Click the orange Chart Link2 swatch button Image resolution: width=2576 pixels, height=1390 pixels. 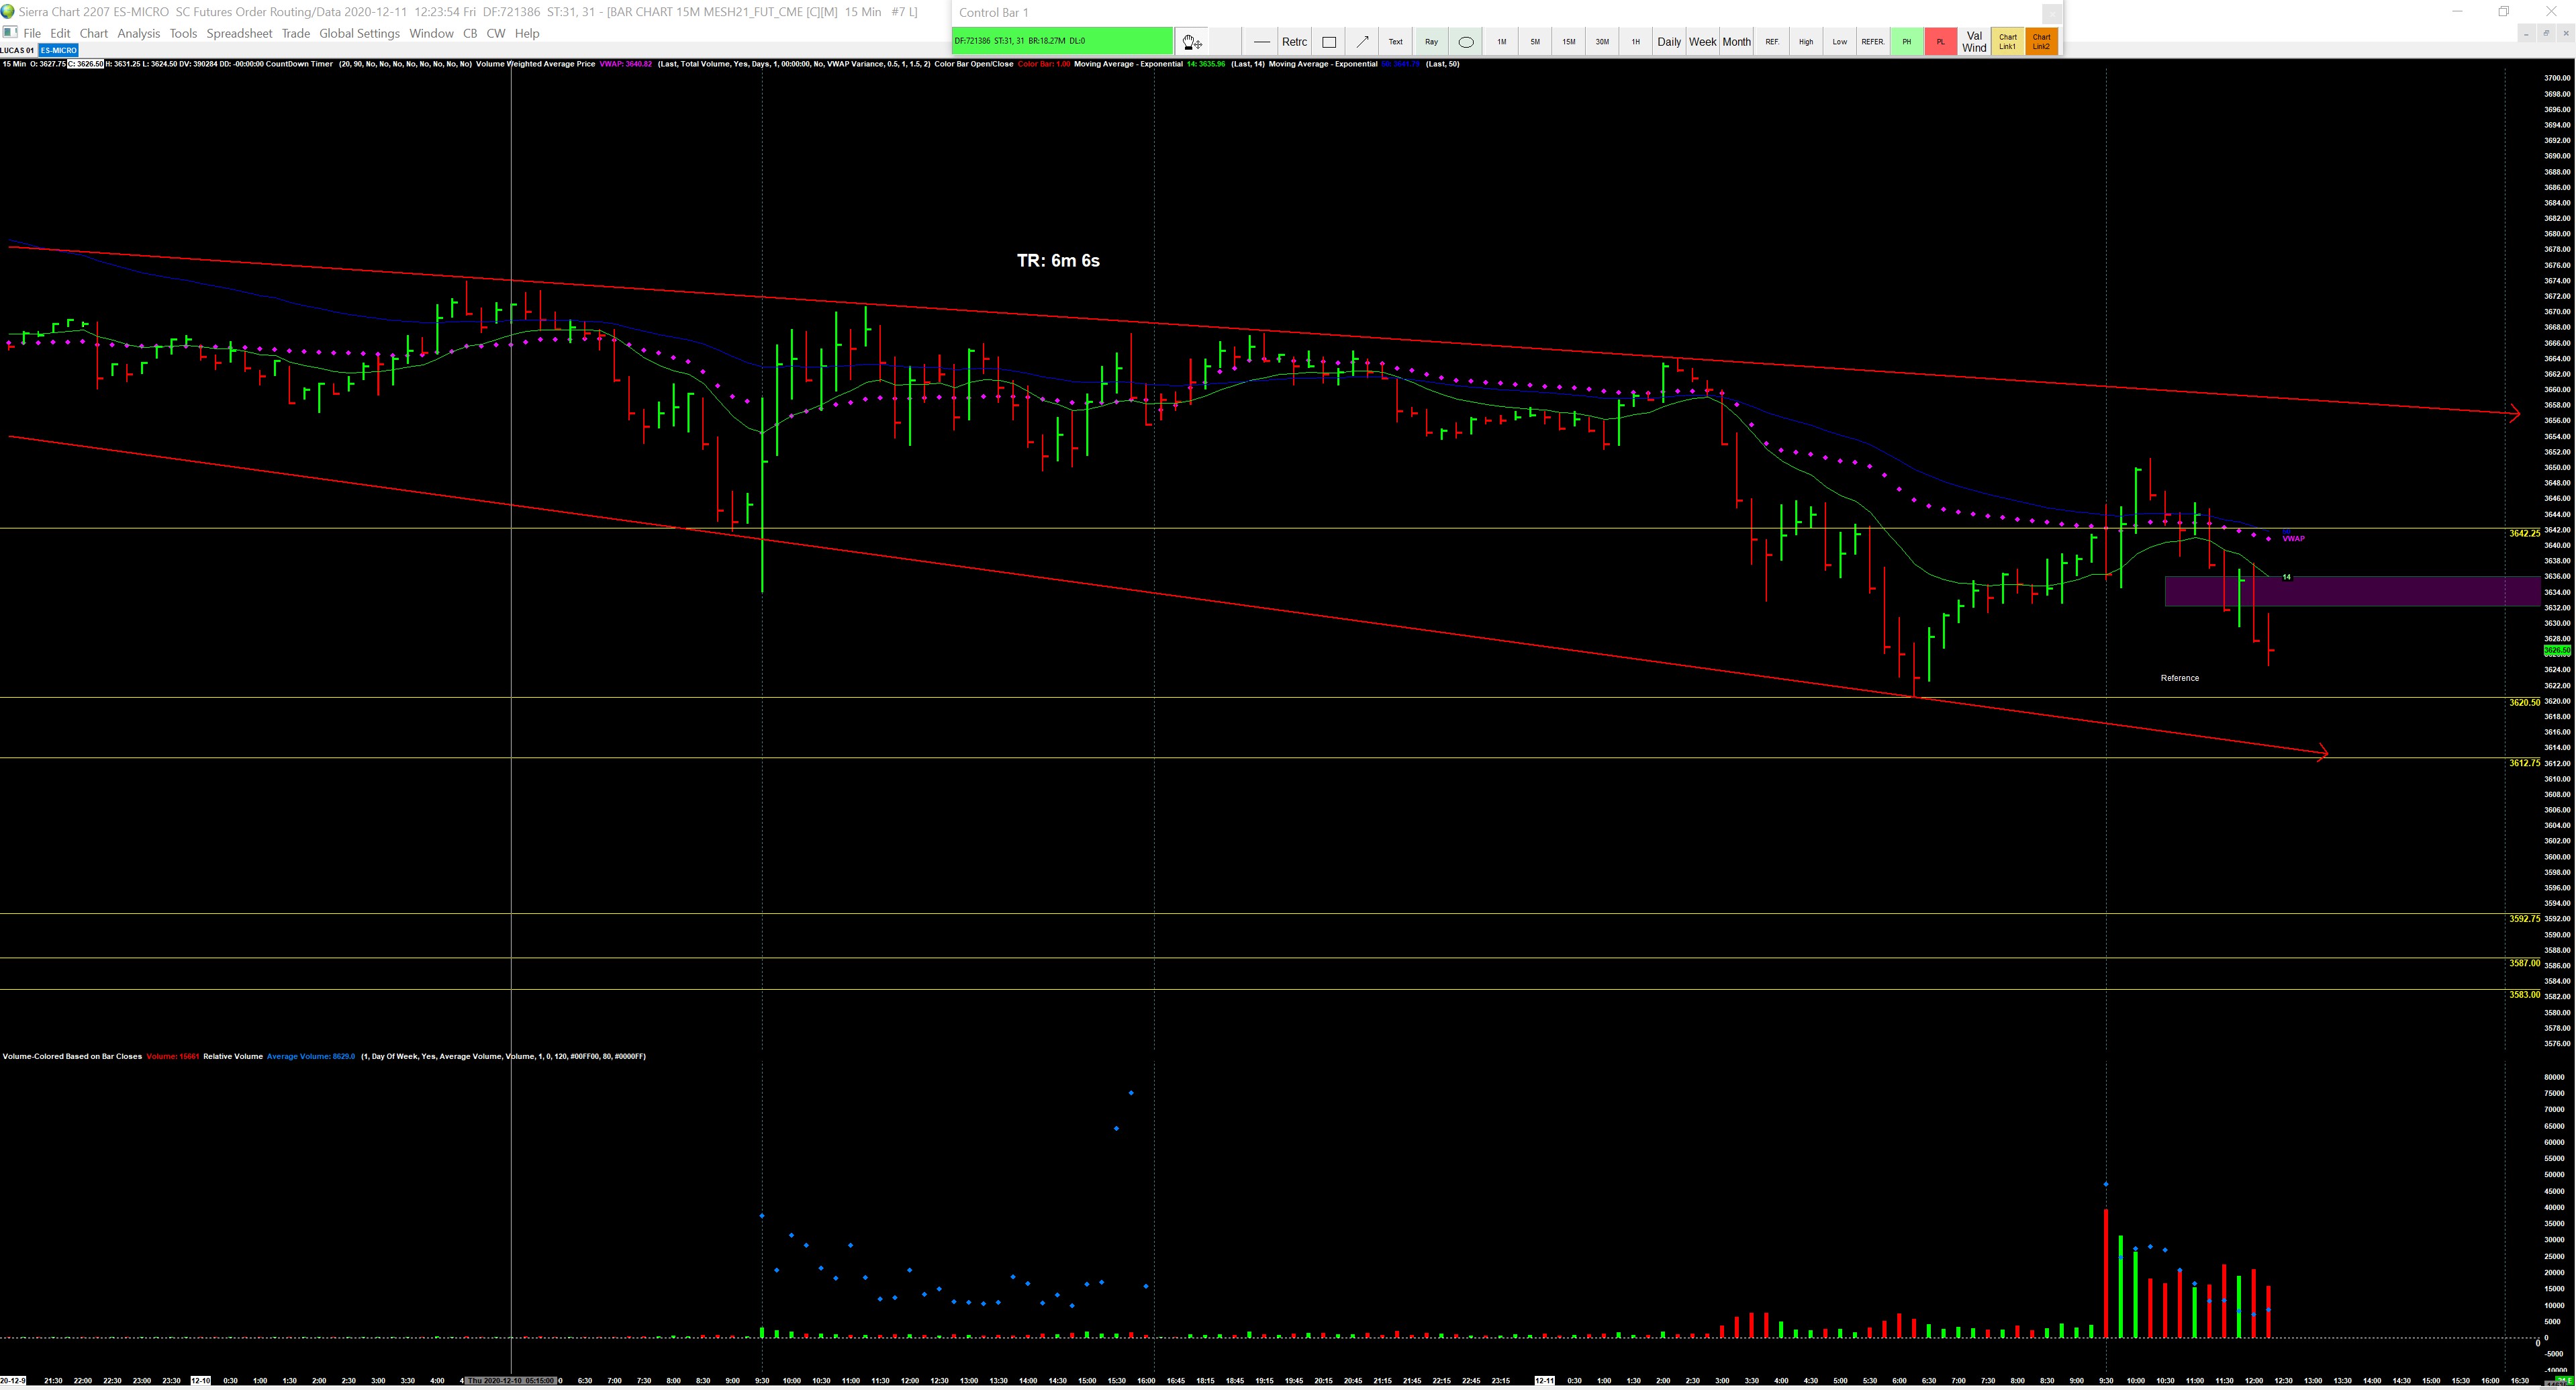point(2041,42)
